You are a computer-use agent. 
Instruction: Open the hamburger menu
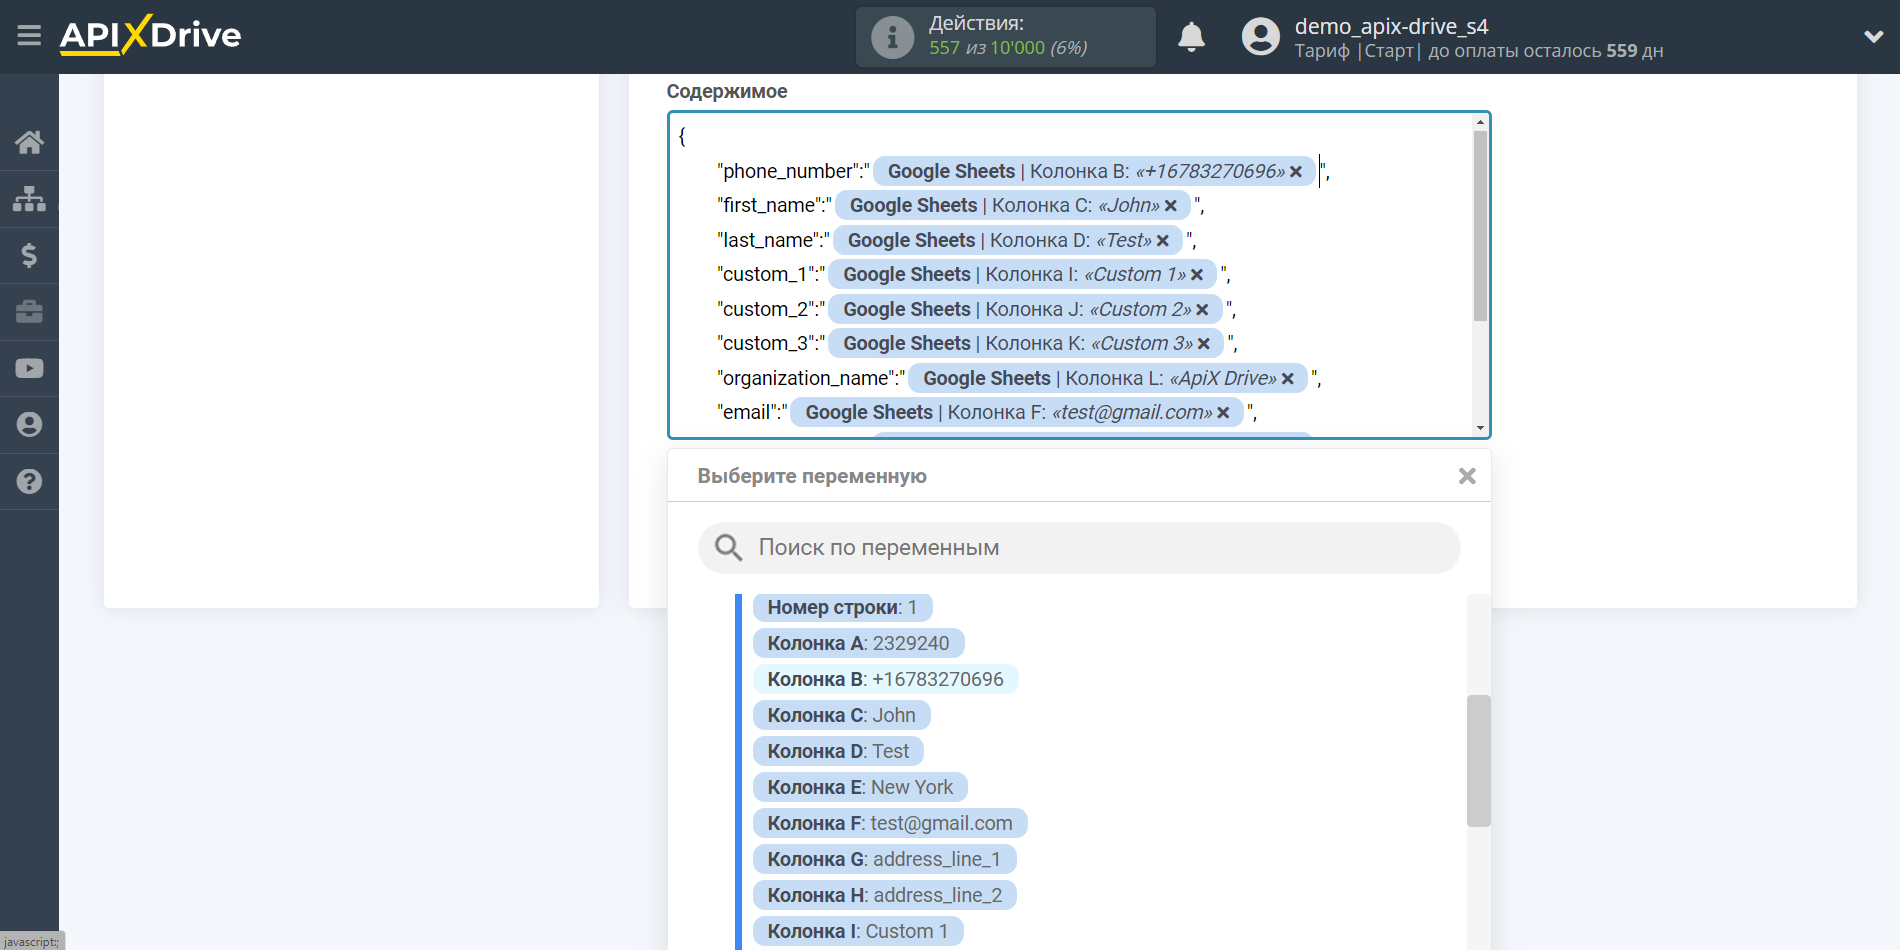29,36
